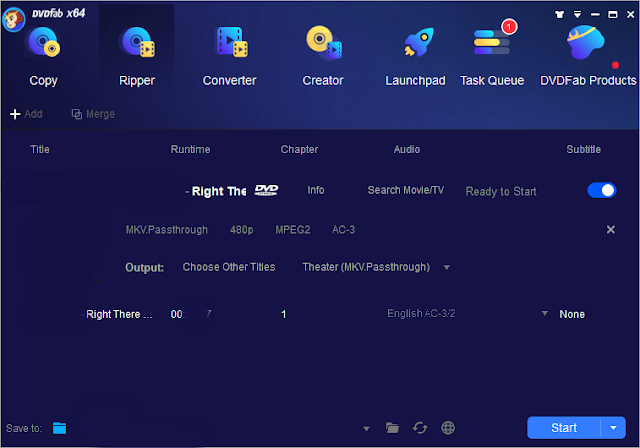640x448 pixels.
Task: Open the Task Queue
Action: (492, 56)
